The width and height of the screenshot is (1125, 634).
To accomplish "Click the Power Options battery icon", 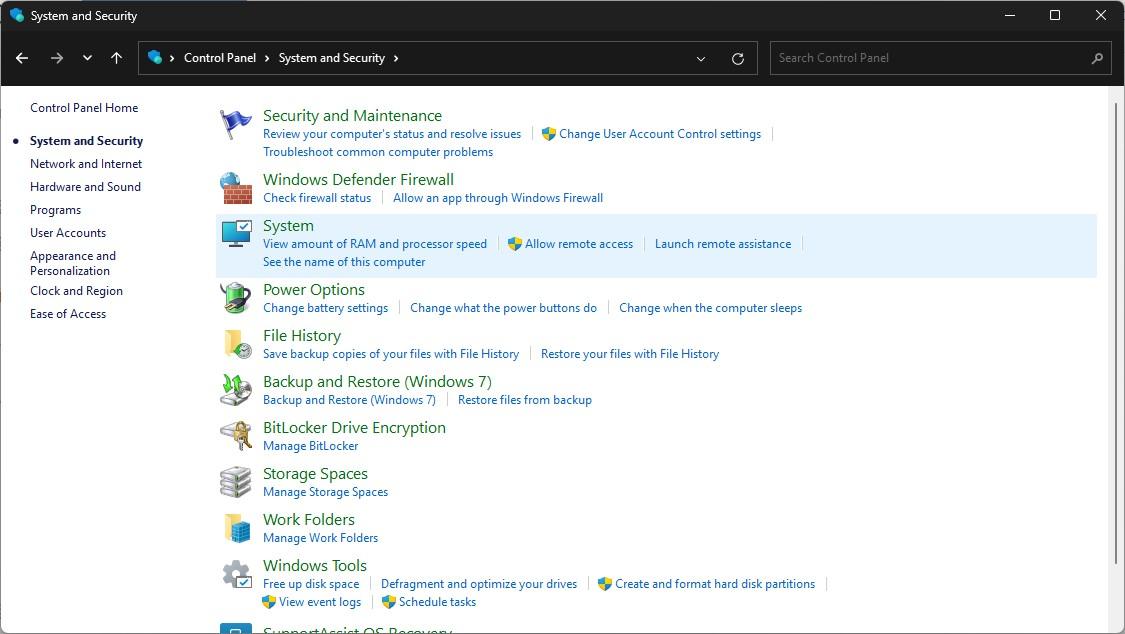I will click(235, 298).
